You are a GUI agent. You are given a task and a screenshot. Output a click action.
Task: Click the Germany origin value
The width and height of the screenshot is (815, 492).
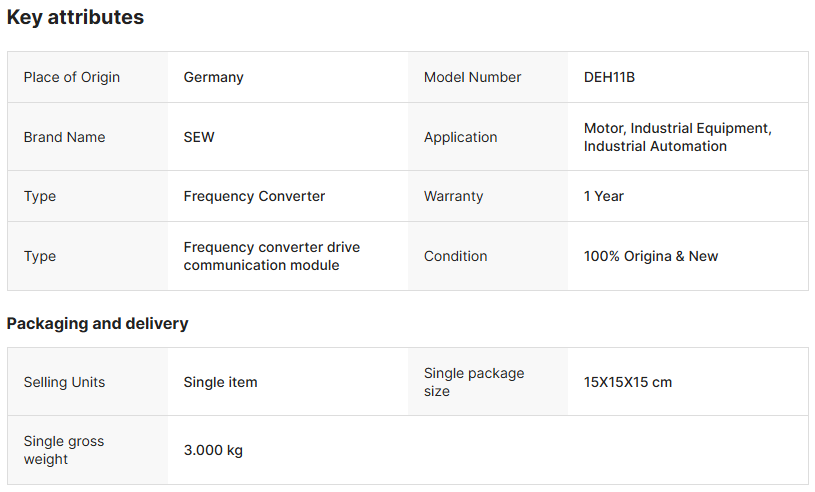tap(213, 77)
